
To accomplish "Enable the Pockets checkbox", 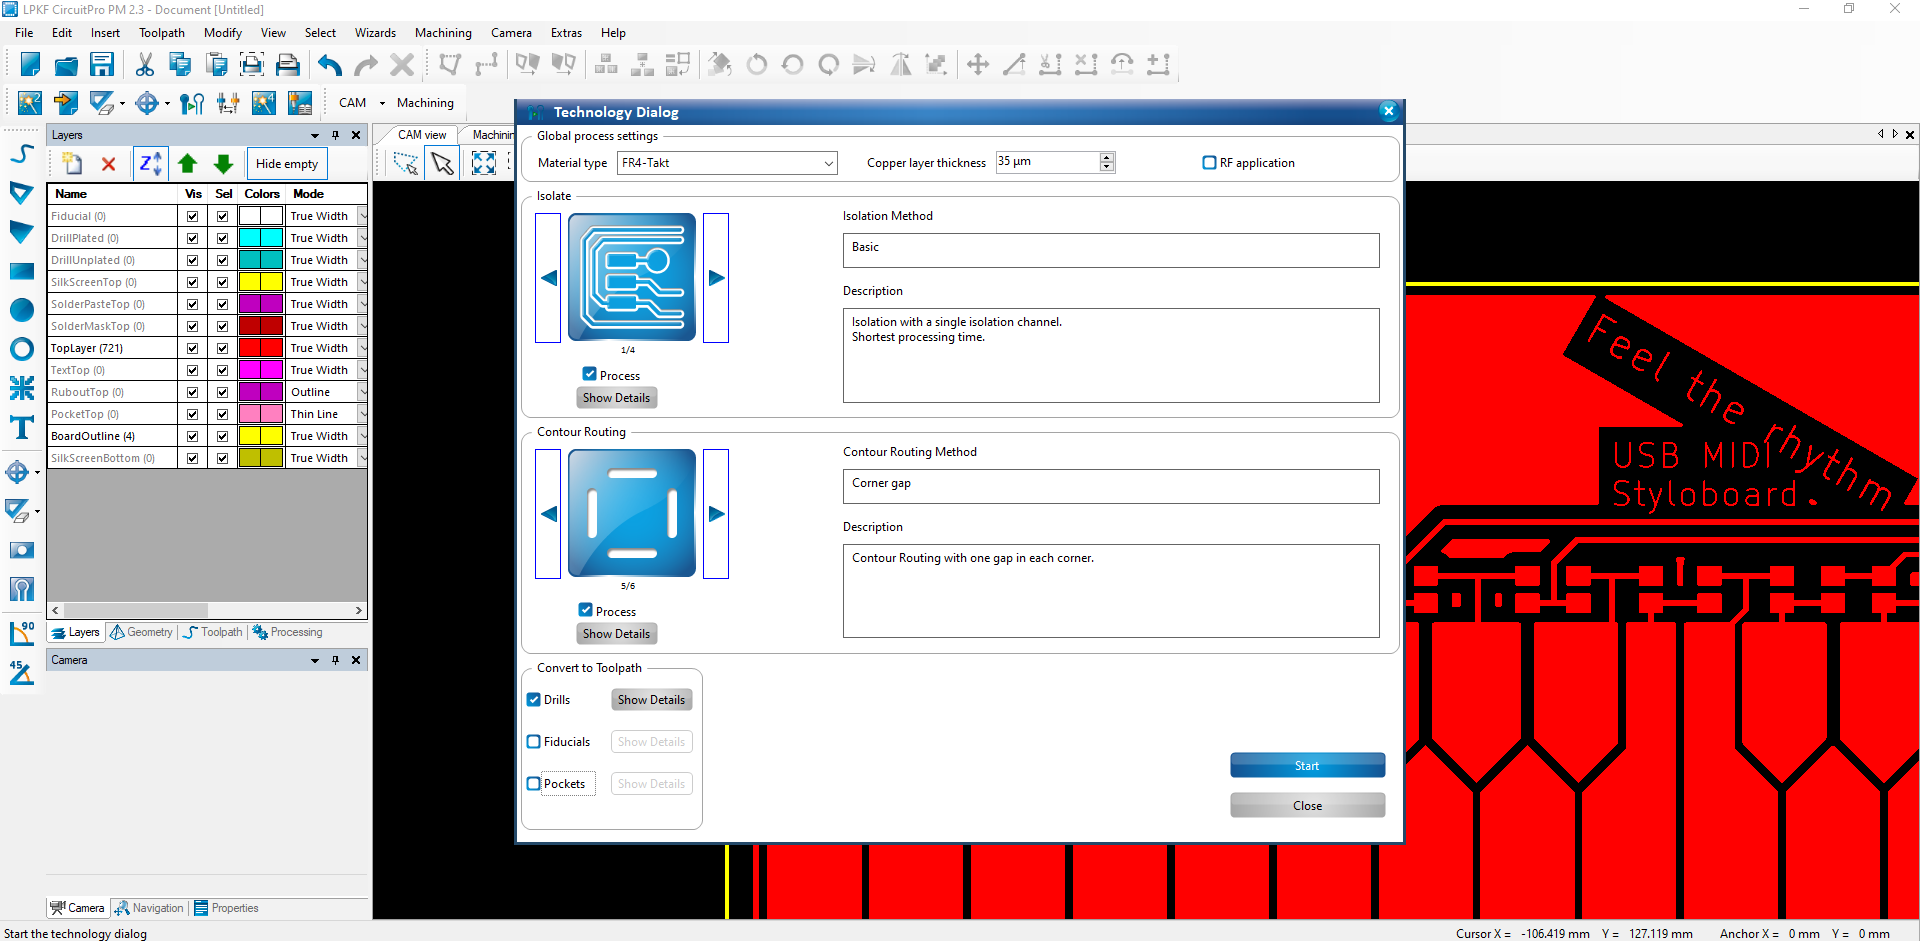I will pyautogui.click(x=534, y=783).
